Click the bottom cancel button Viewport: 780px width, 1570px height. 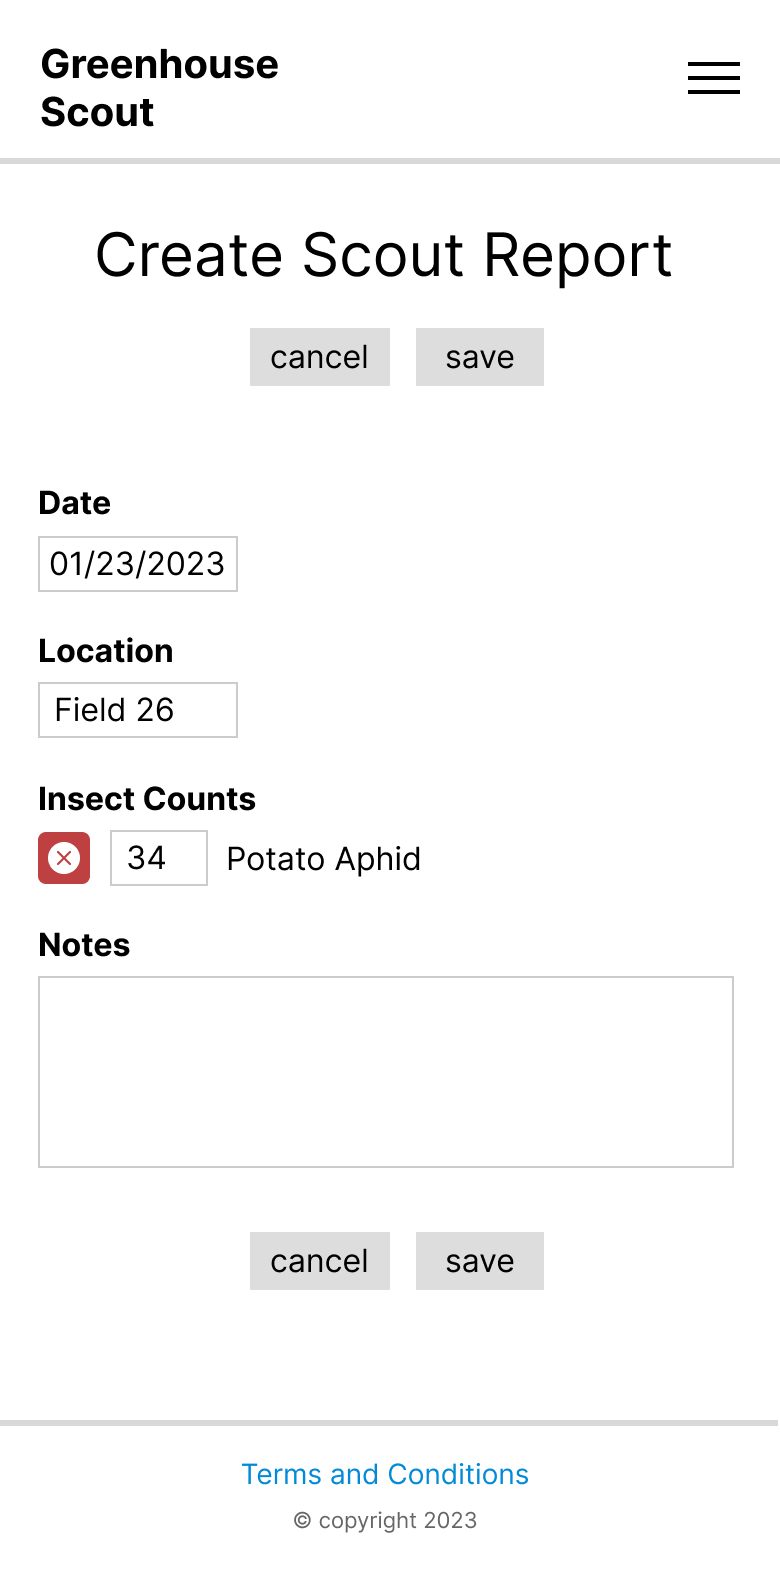click(320, 1261)
